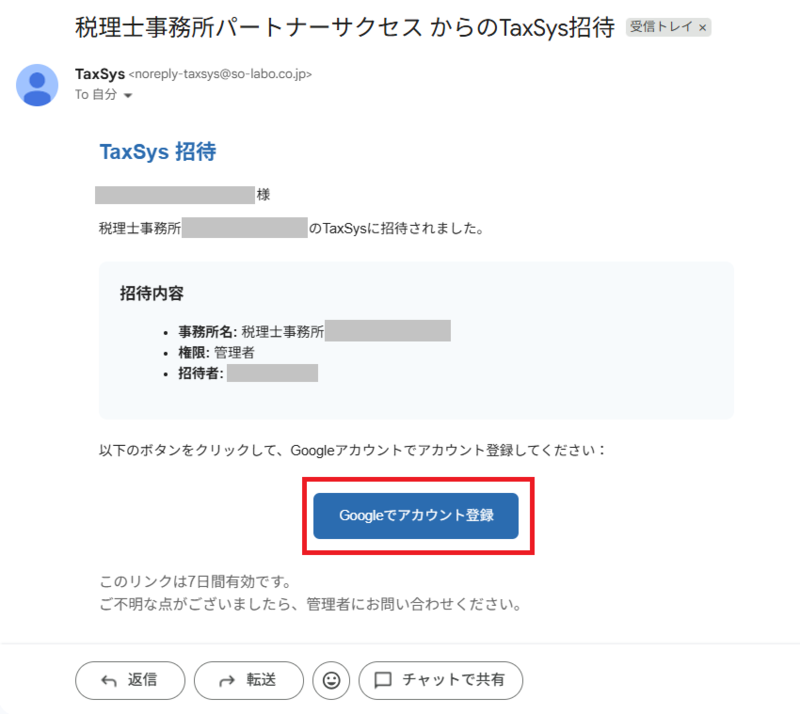800x714 pixels.
Task: Click the 権限: 管理者 list item
Action: coord(216,353)
